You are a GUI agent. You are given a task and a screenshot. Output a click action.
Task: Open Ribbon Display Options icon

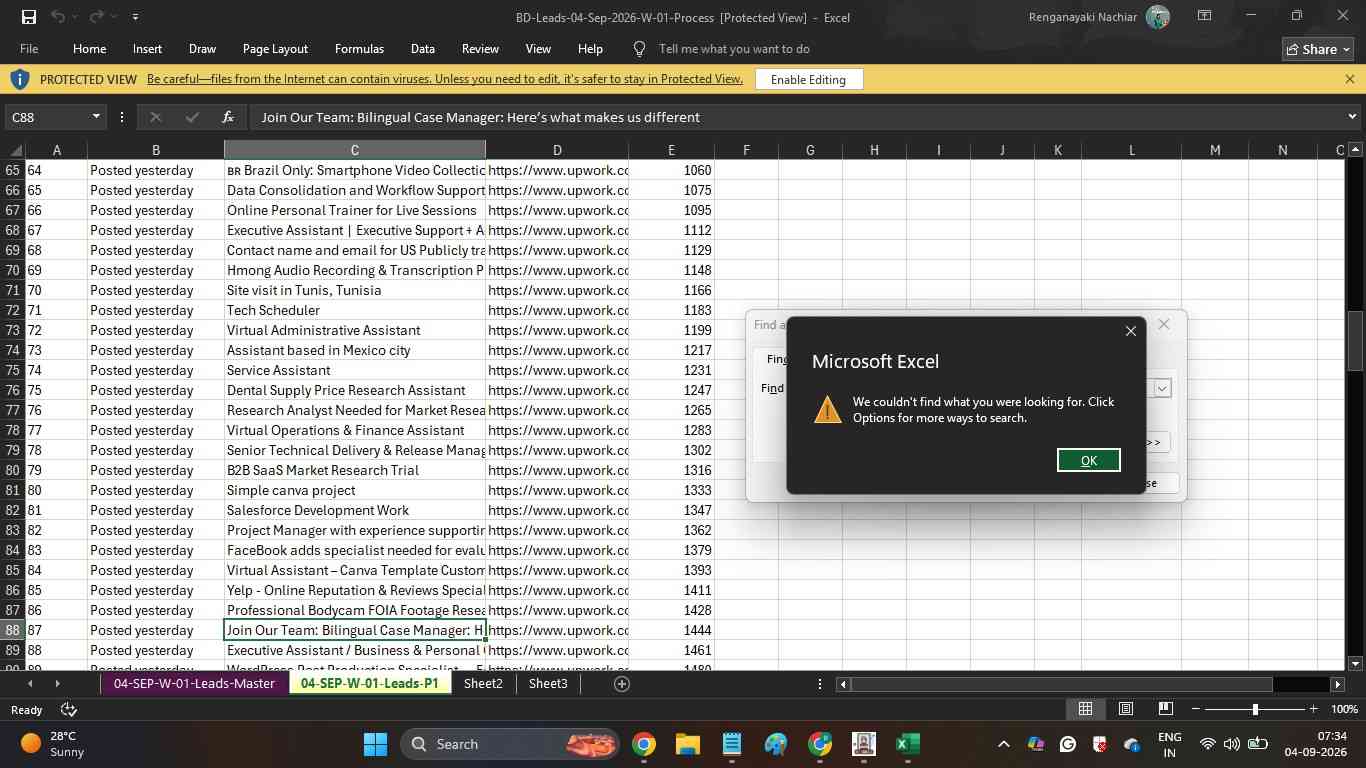[1205, 16]
